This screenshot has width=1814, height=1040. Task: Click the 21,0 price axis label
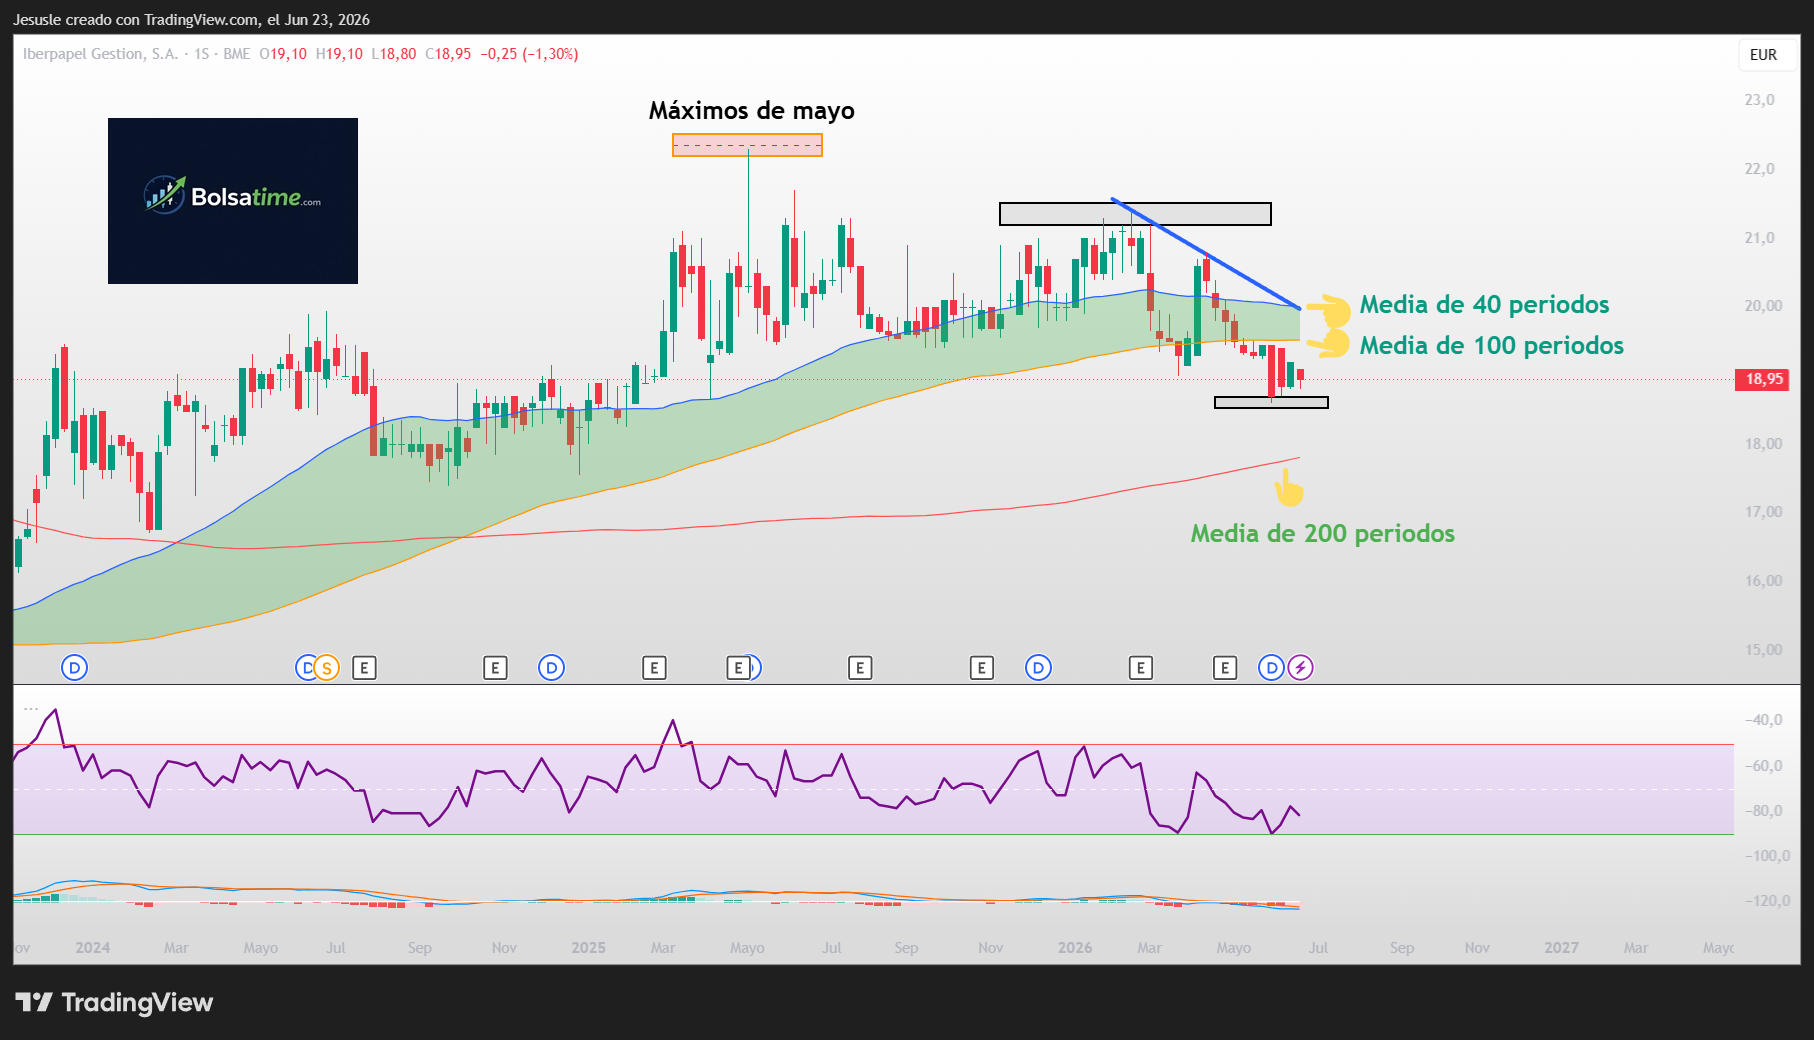[x=1759, y=238]
